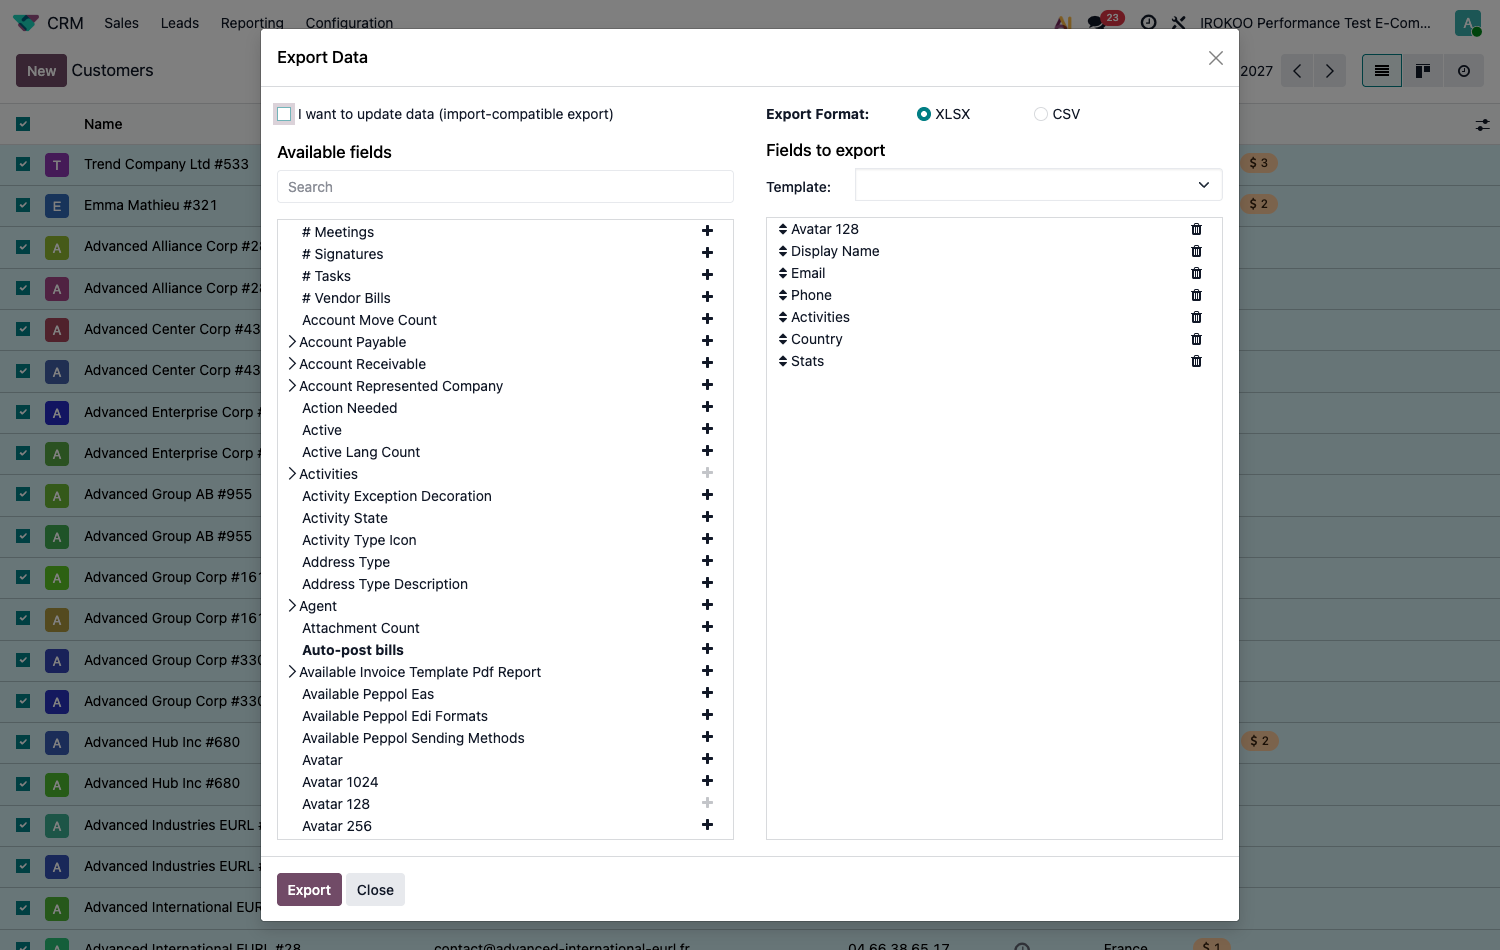This screenshot has height=950, width=1500.
Task: Add the # Vendor Bills field via plus icon
Action: [707, 297]
